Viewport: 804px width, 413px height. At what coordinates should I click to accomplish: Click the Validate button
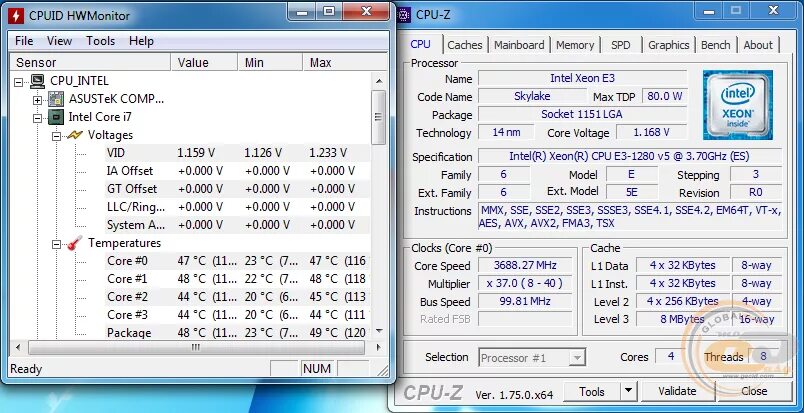pos(677,391)
